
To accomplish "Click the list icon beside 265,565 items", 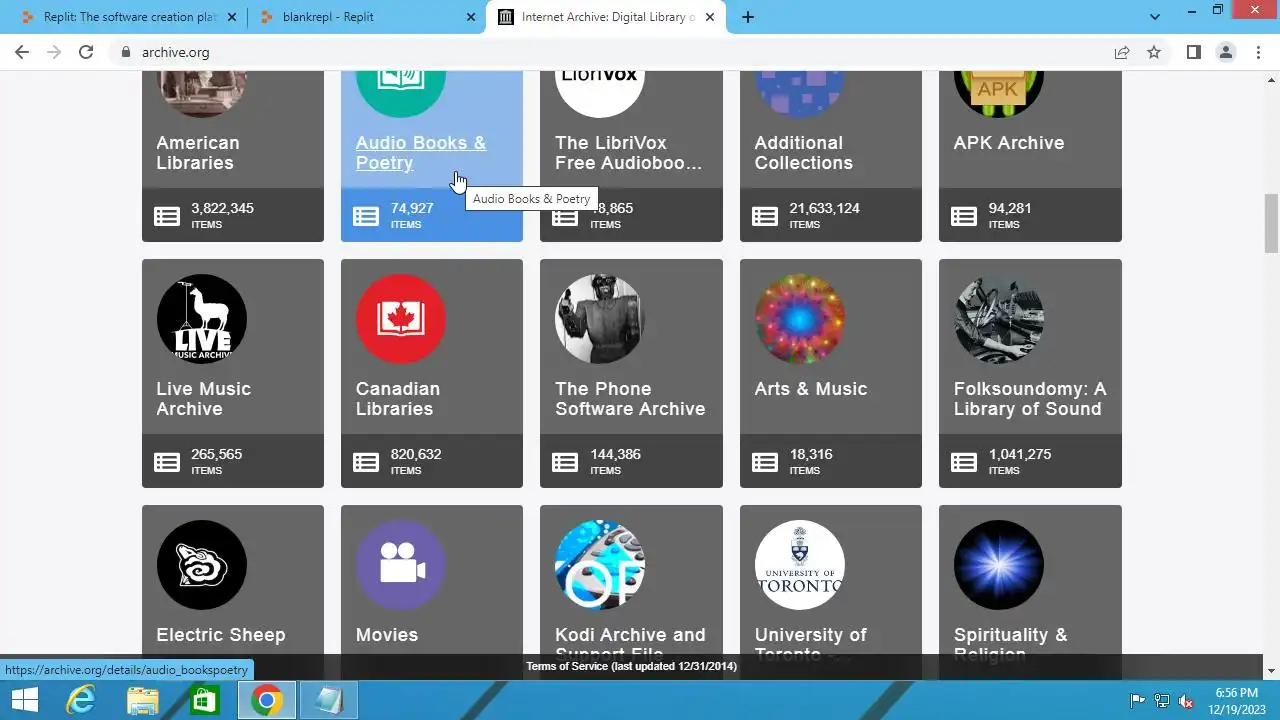I will pos(167,462).
